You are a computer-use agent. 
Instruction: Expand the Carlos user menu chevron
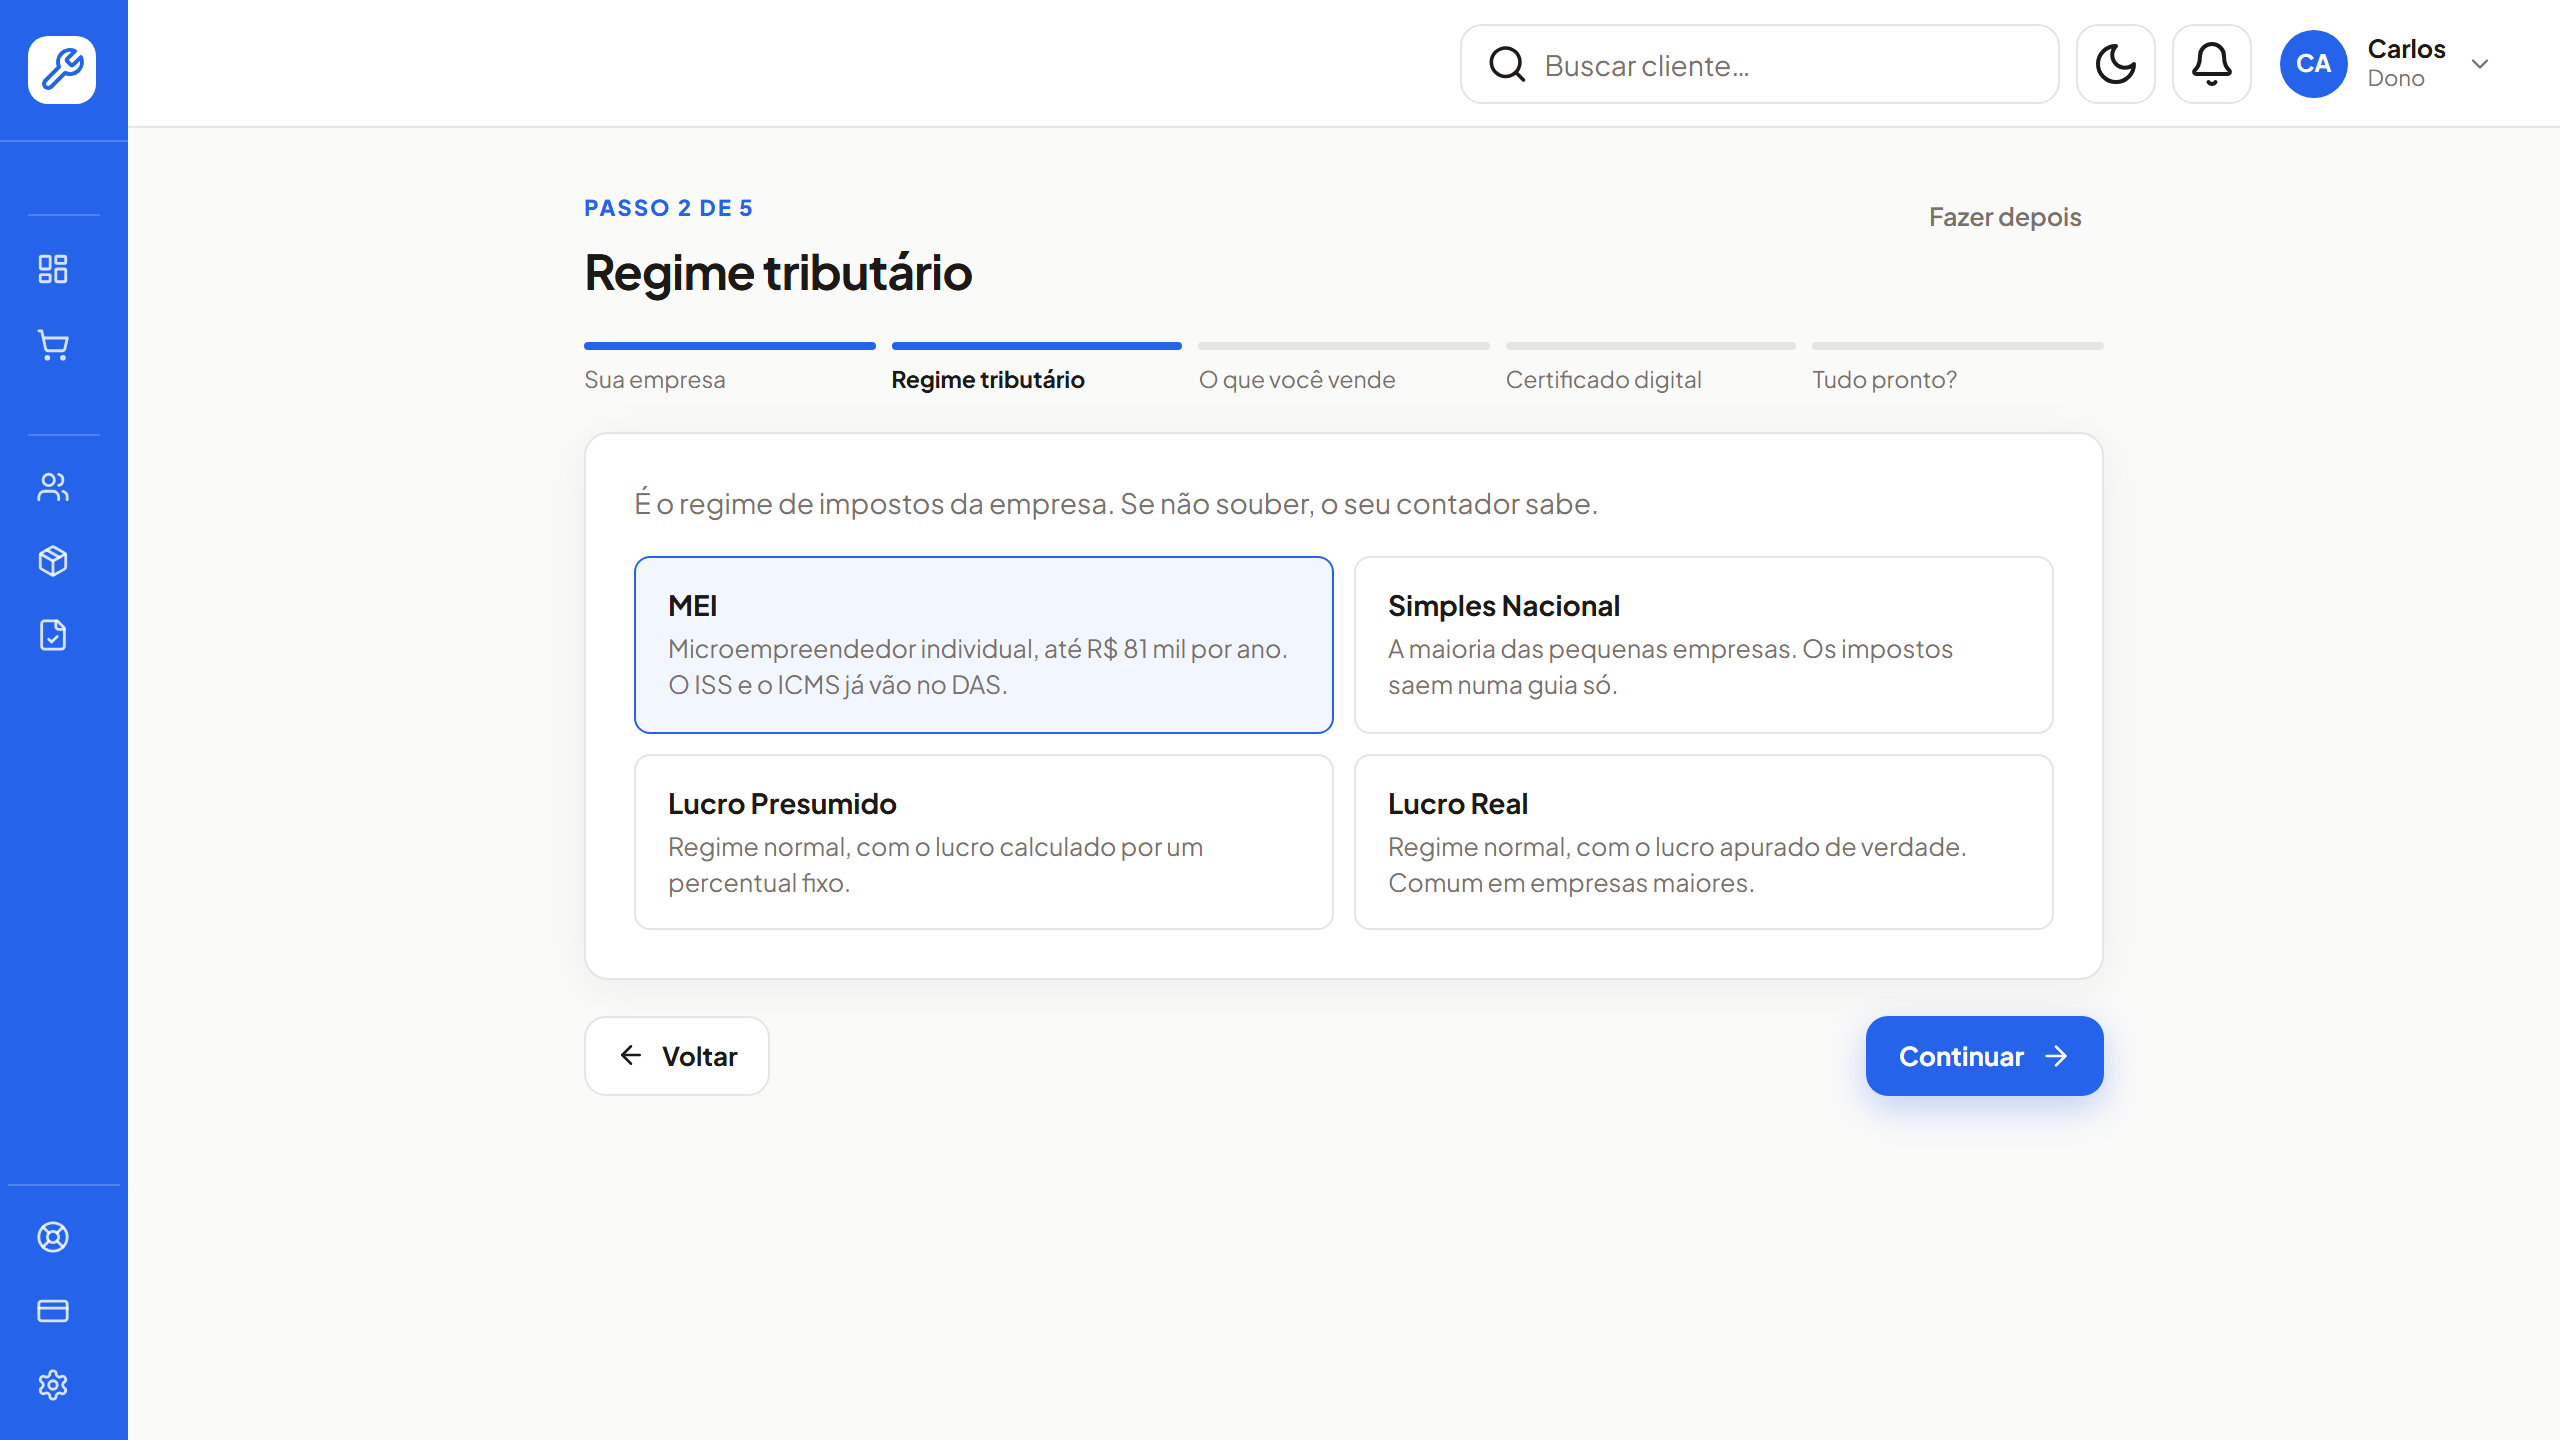(2480, 64)
